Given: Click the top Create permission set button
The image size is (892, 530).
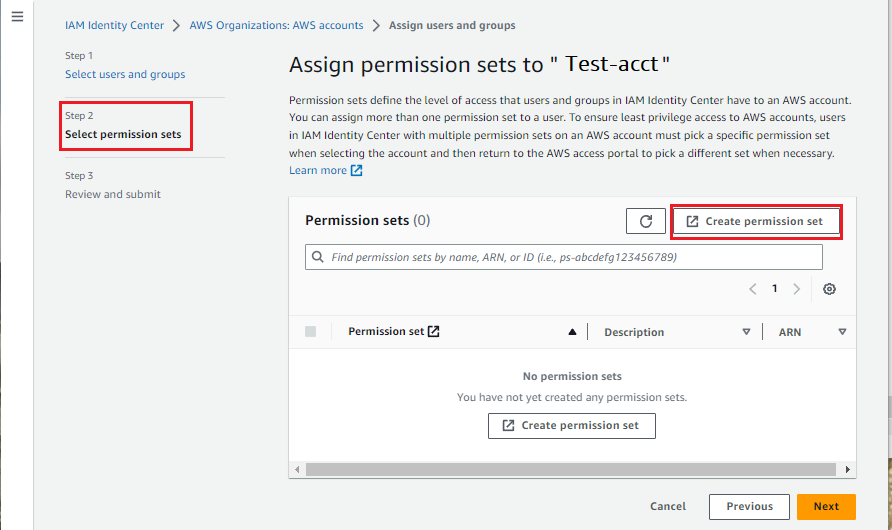Looking at the screenshot, I should click(x=756, y=221).
